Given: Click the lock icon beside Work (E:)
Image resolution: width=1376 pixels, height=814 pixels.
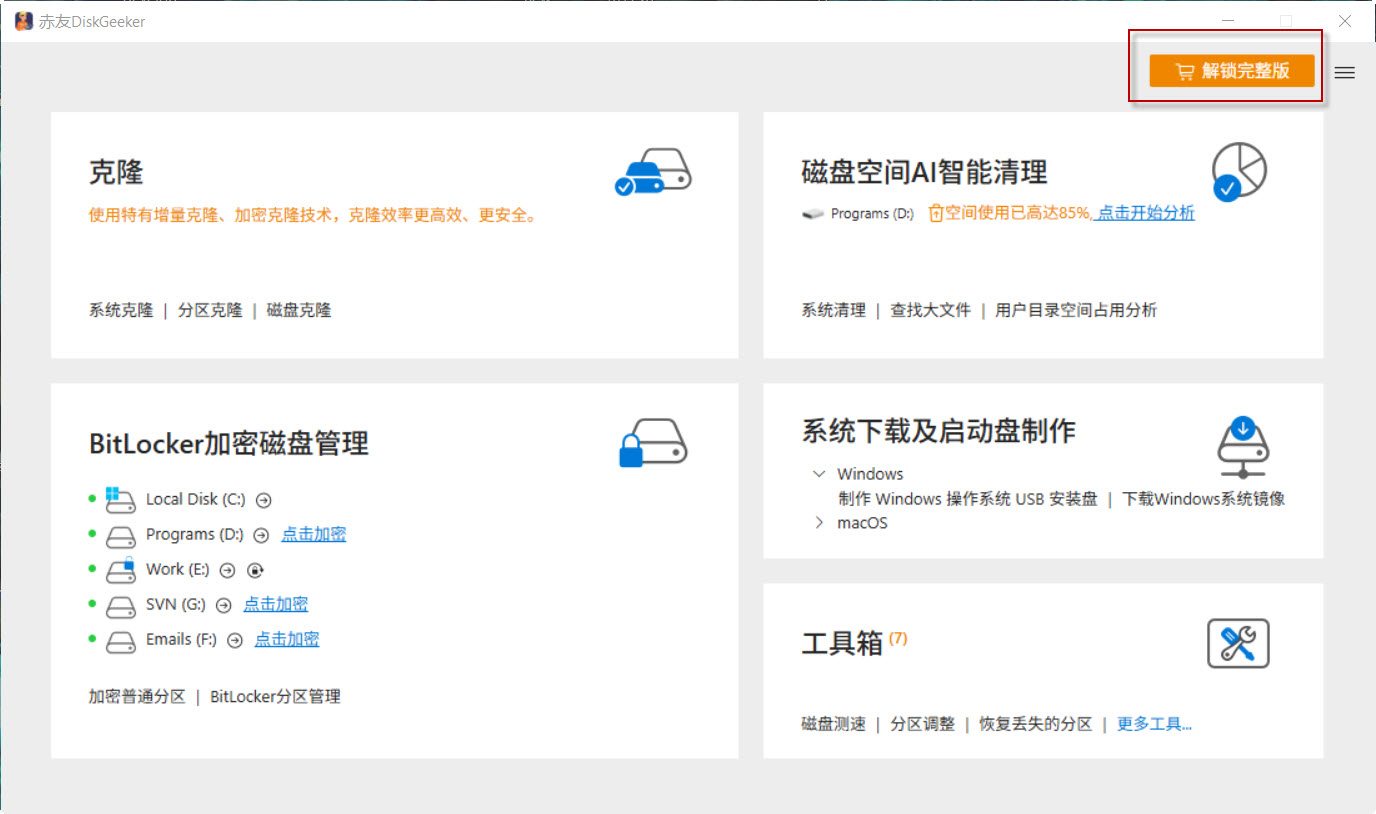Looking at the screenshot, I should 256,570.
